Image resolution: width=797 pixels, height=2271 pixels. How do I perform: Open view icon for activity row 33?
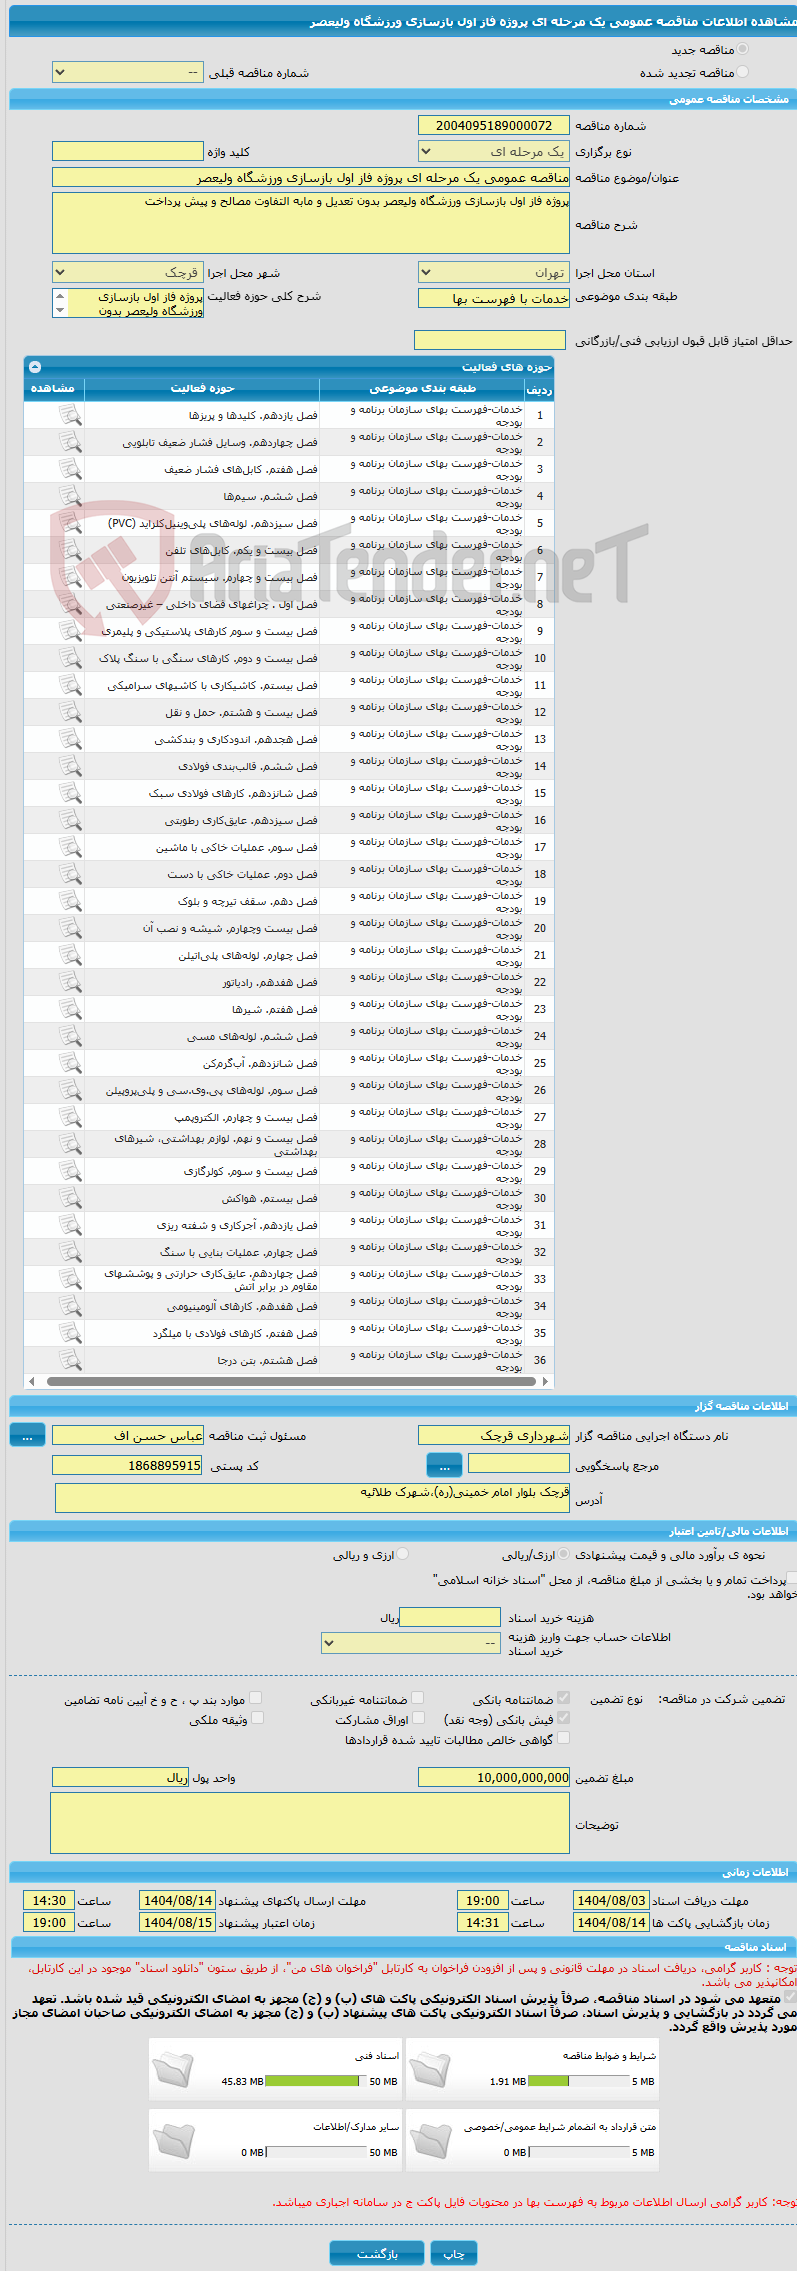coord(70,1279)
